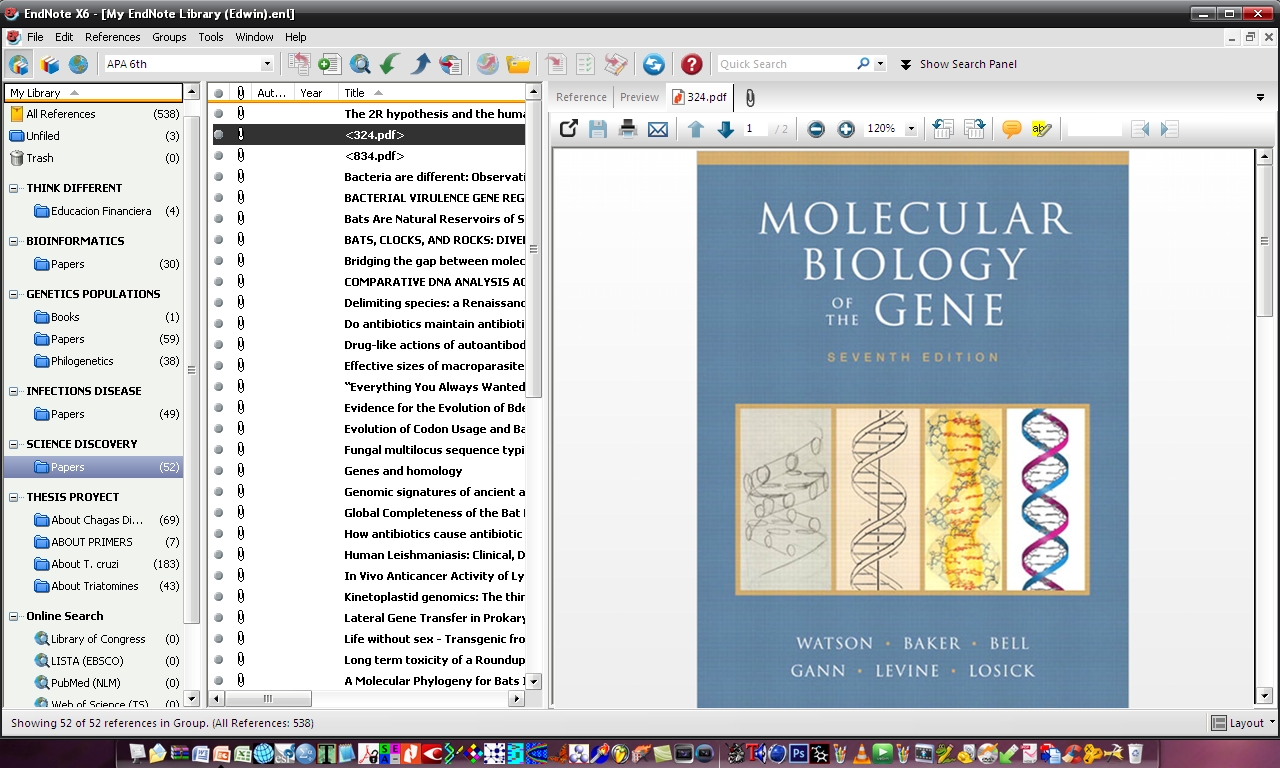Click the Insert Citation toolbar icon
The height and width of the screenshot is (768, 1280).
556,64
